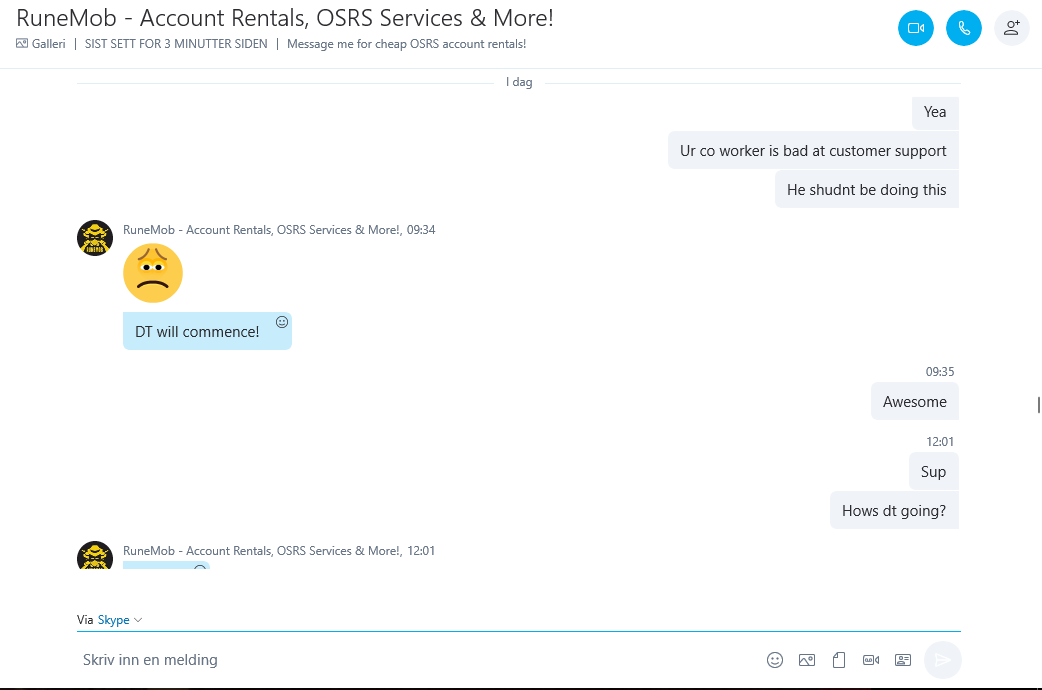Click the RuneMob conversation title in the header
The width and height of the screenshot is (1042, 690).
click(284, 18)
